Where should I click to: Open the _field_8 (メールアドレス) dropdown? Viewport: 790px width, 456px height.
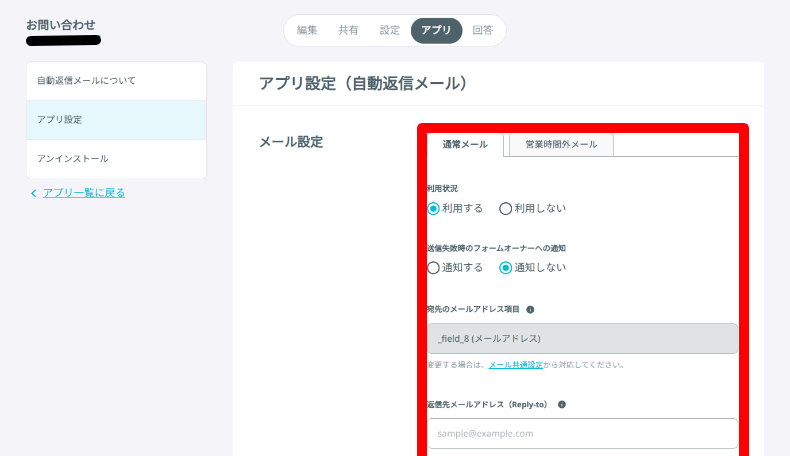coord(582,339)
